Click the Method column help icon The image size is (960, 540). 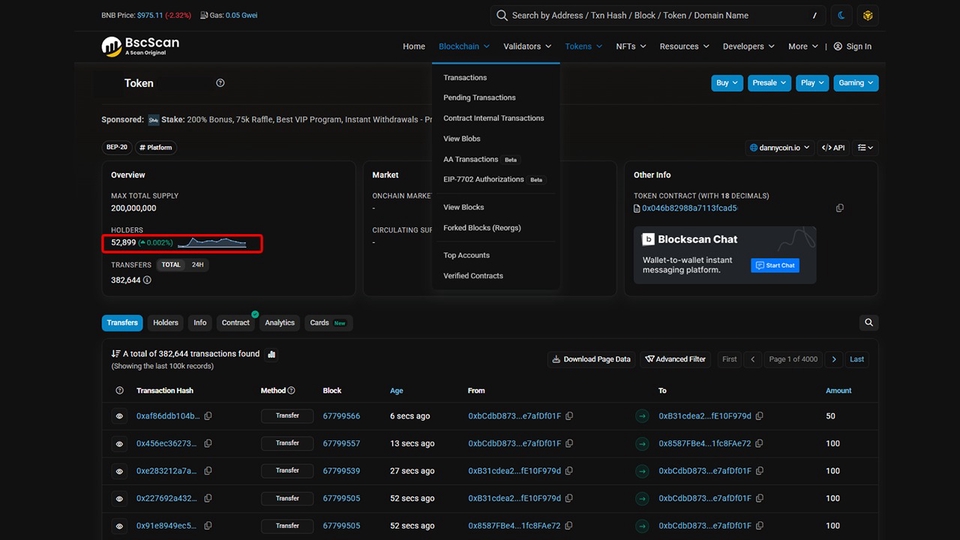pos(291,391)
